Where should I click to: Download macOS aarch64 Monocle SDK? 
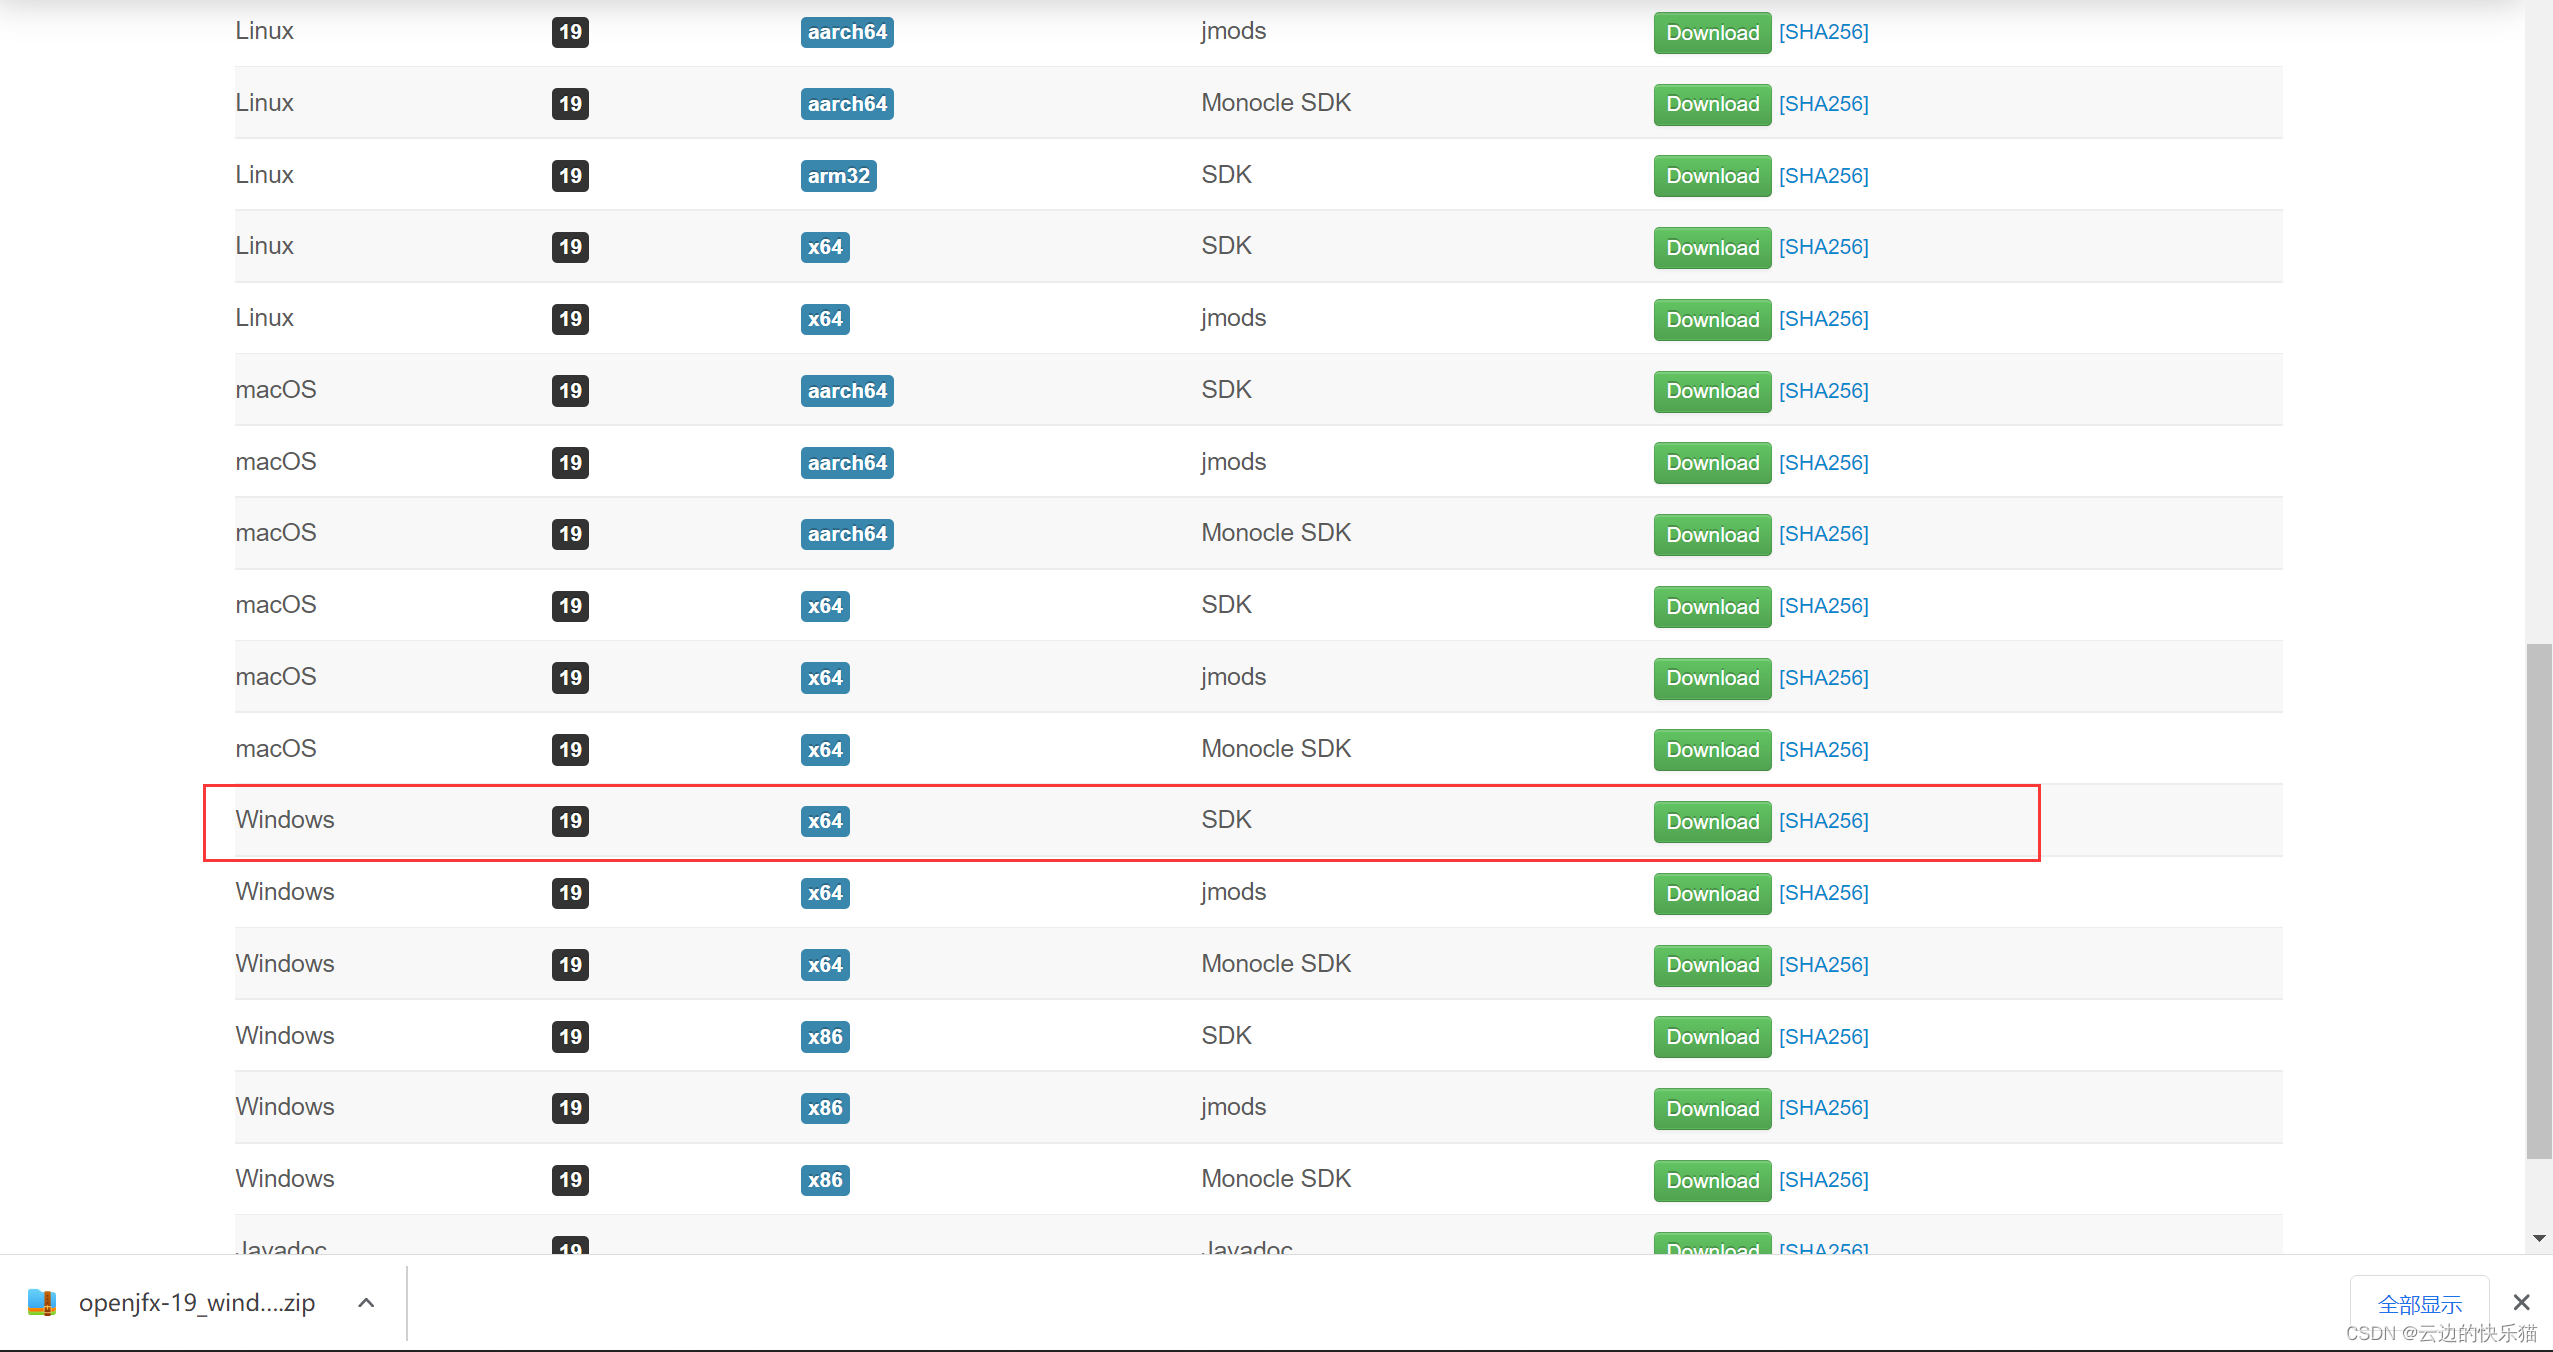point(1711,534)
